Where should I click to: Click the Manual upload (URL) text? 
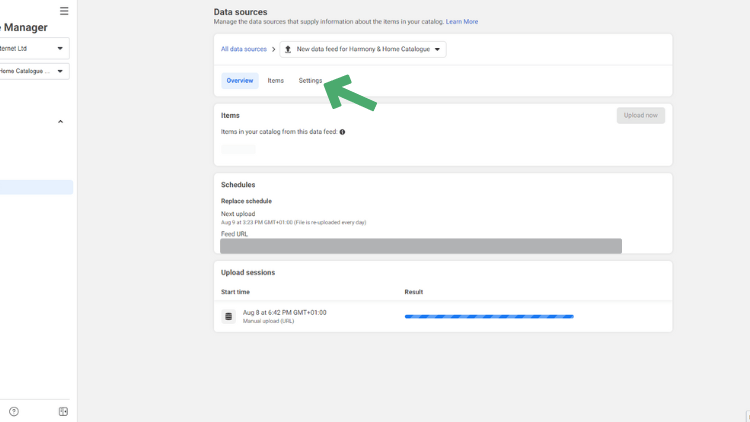268,321
